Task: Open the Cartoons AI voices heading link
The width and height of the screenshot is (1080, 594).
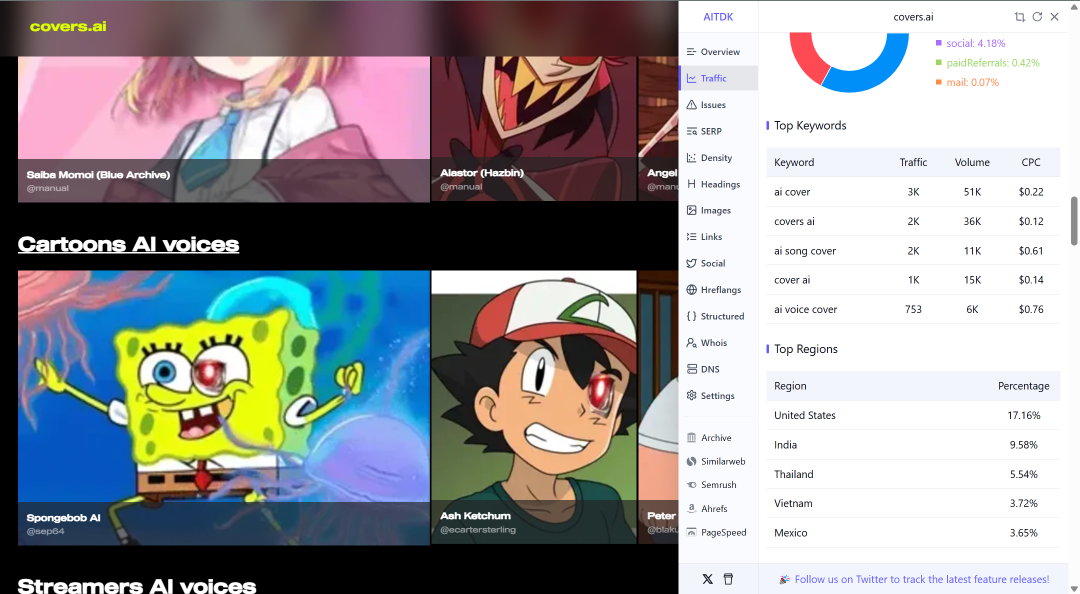Action: tap(128, 244)
